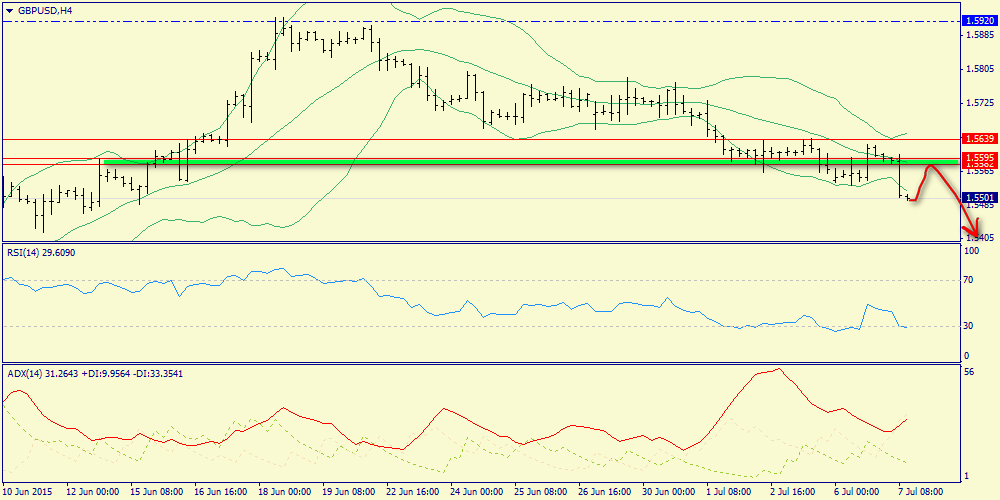Screen dimensions: 1000x500
Task: Click the 30 Jun 00:00 time label
Action: (x=668, y=493)
